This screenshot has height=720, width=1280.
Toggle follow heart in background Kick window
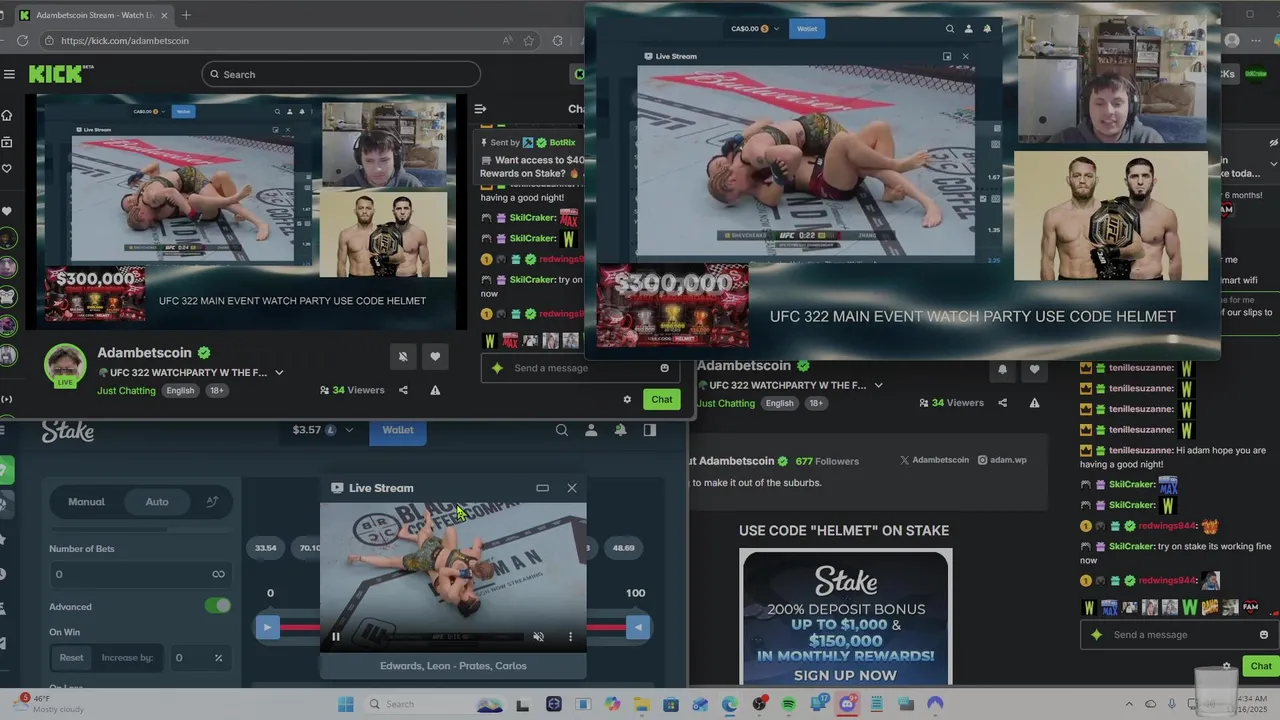pos(1034,369)
